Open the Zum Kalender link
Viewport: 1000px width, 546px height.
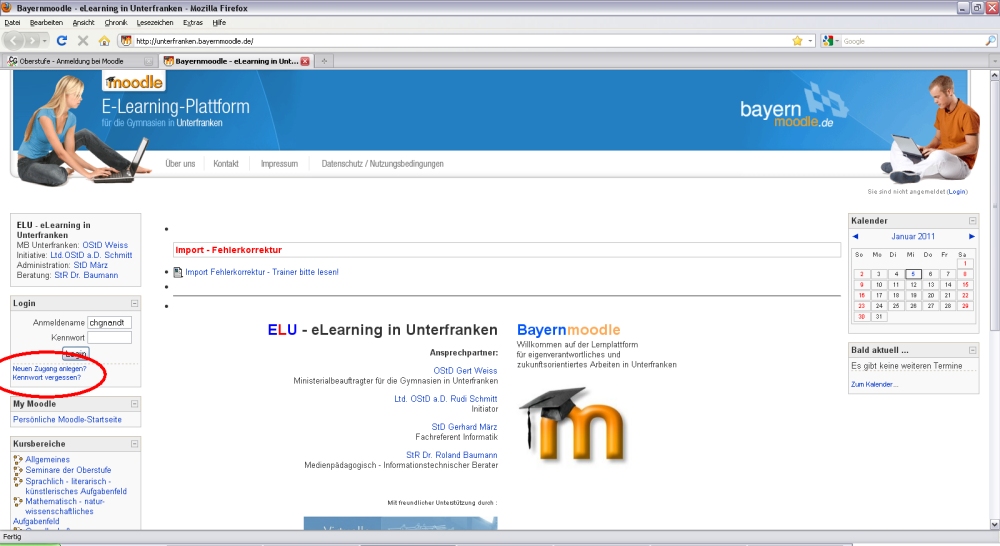874,385
